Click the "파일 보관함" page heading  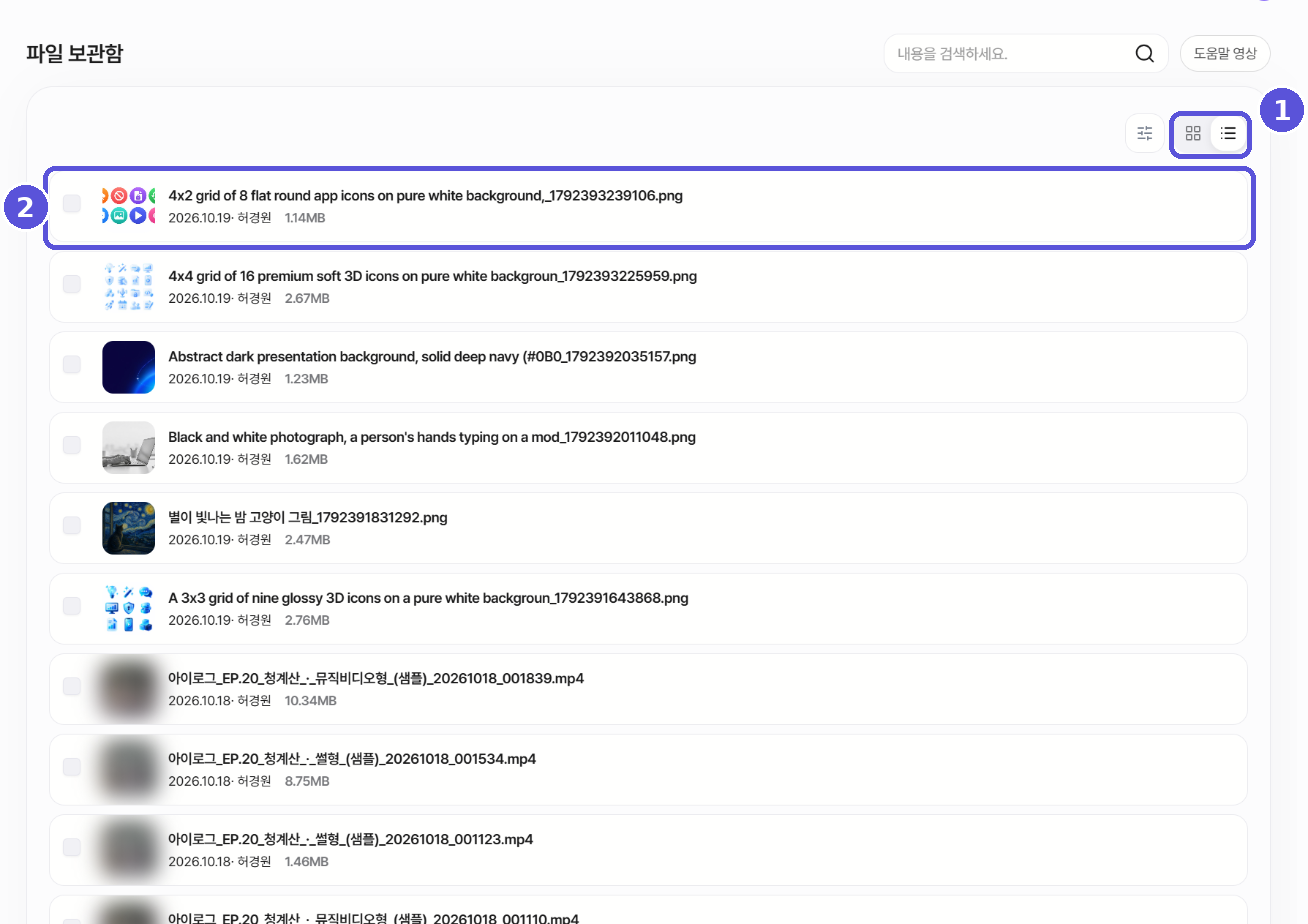[x=75, y=54]
